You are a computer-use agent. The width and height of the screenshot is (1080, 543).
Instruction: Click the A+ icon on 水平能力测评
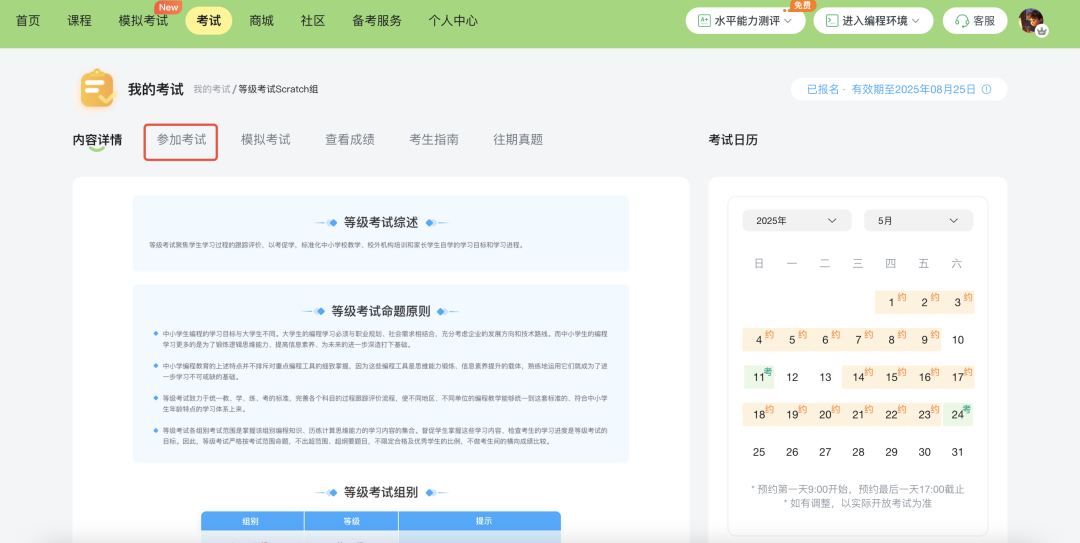pyautogui.click(x=704, y=21)
